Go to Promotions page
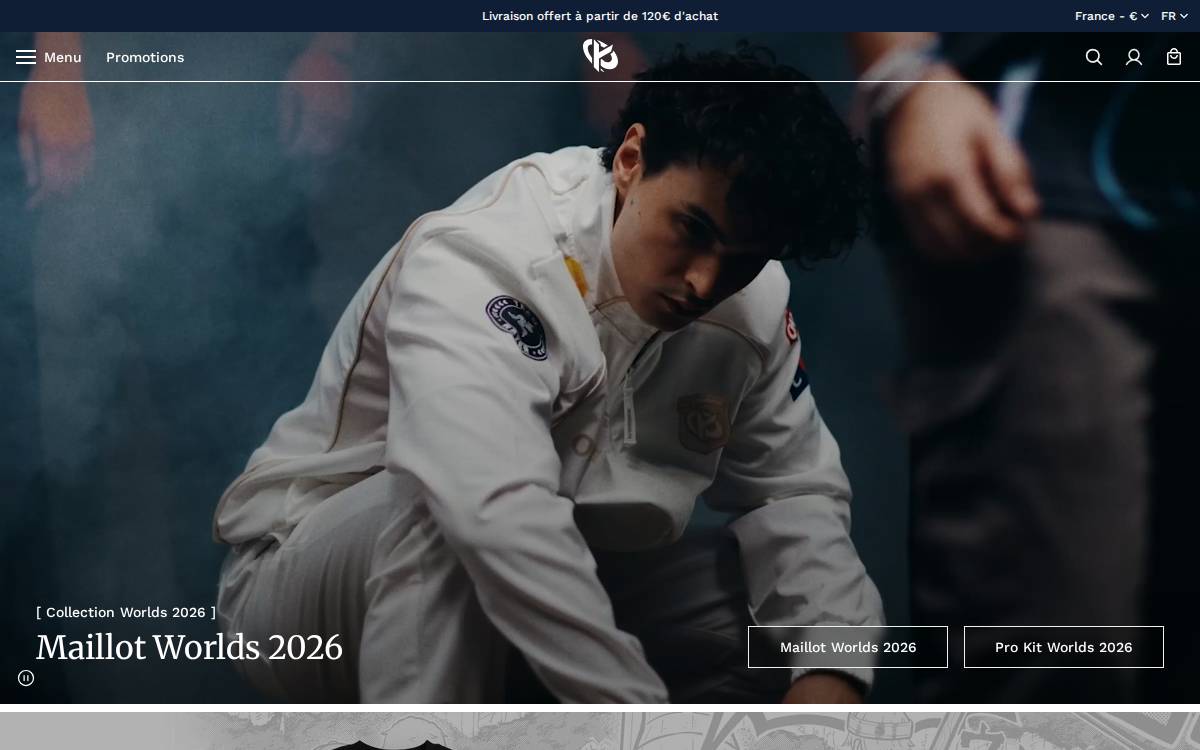Image resolution: width=1200 pixels, height=750 pixels. point(145,57)
